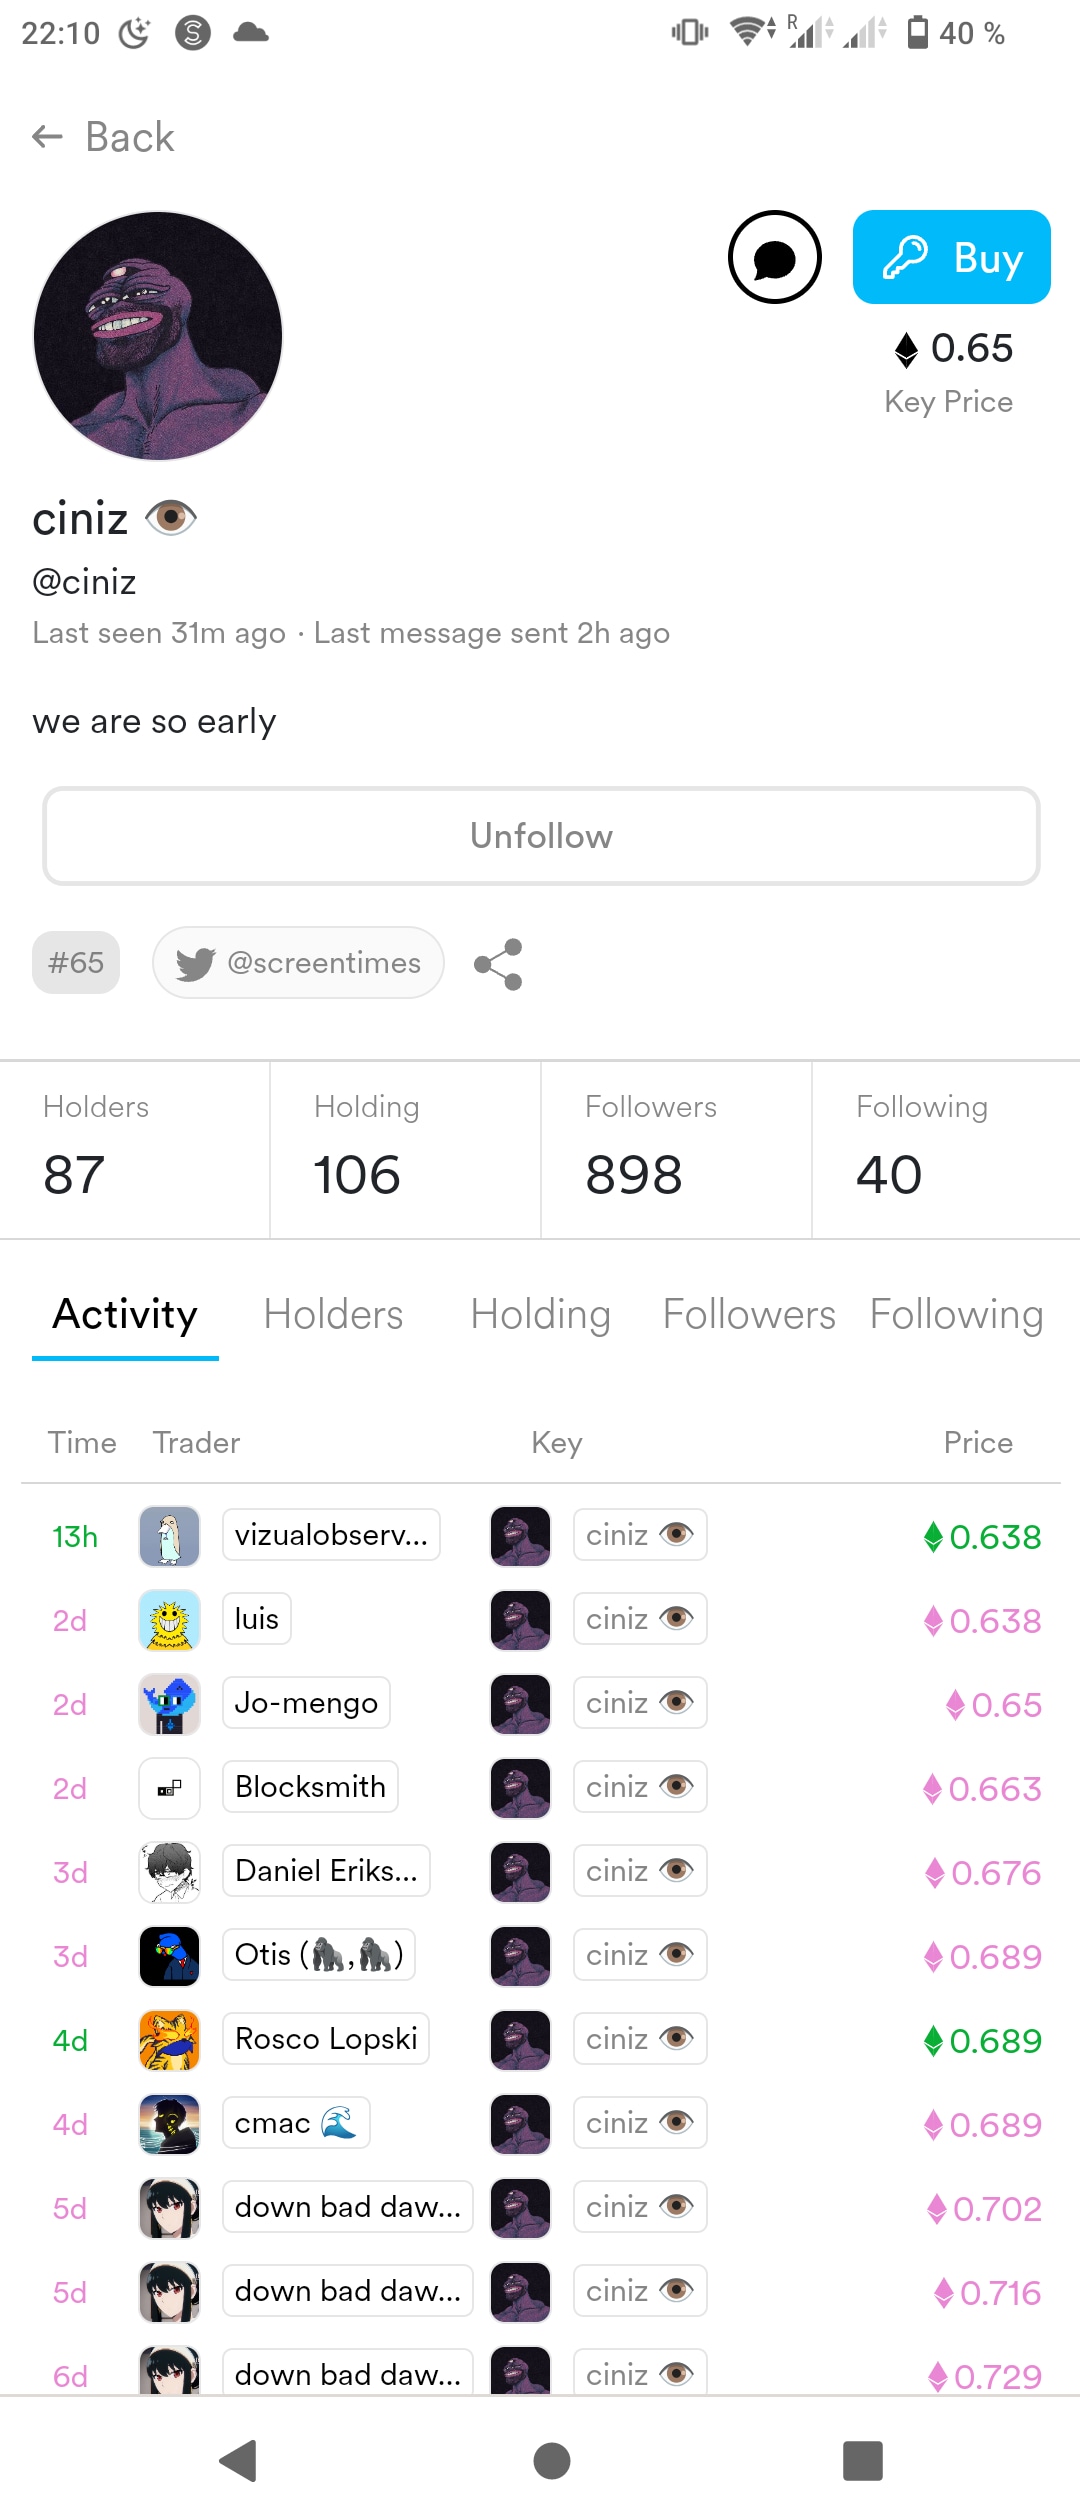Viewport: 1080px width, 2520px height.
Task: Tap the back arrow icon
Action: [x=47, y=137]
